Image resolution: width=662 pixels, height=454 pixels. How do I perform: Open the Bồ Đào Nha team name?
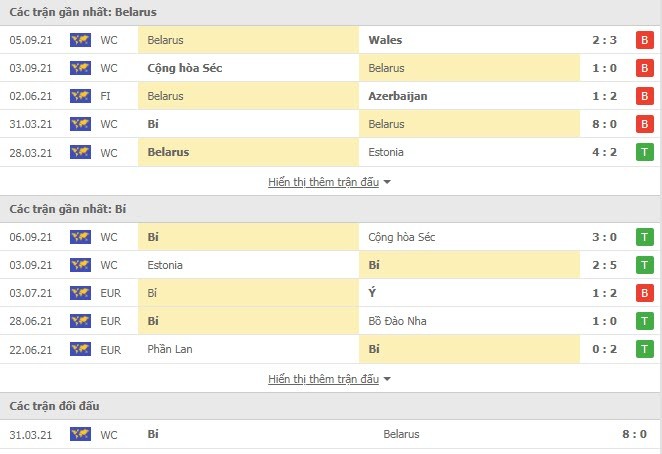(397, 321)
